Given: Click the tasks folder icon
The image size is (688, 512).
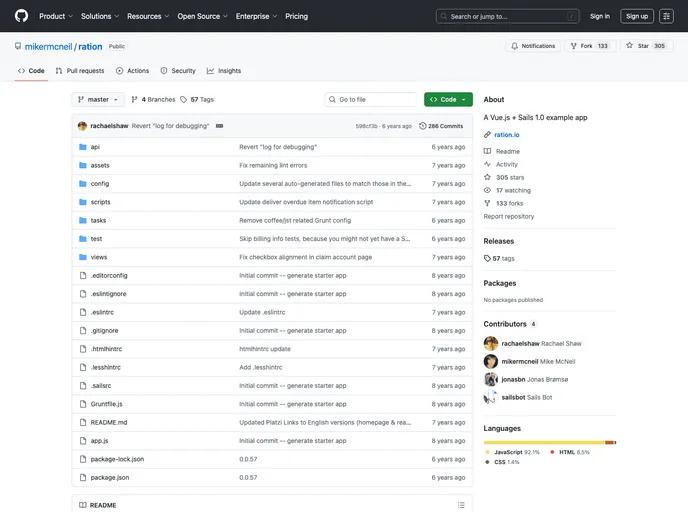Looking at the screenshot, I should pos(82,220).
